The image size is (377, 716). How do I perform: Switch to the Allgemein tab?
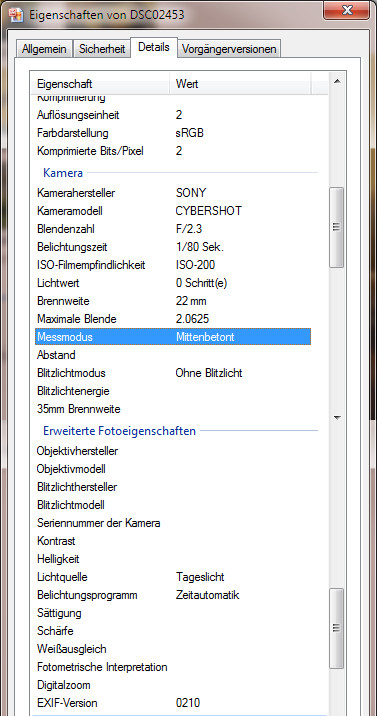click(x=45, y=49)
